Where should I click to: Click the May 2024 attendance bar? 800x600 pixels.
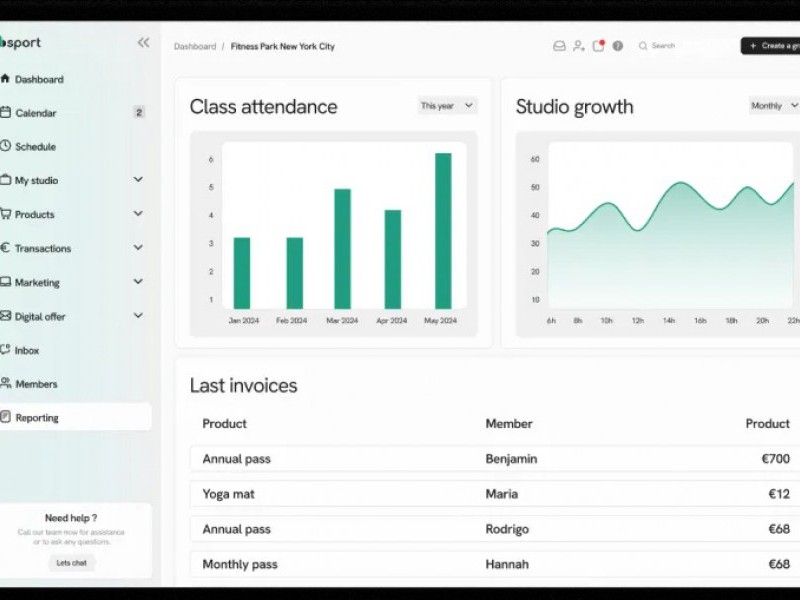coord(442,230)
